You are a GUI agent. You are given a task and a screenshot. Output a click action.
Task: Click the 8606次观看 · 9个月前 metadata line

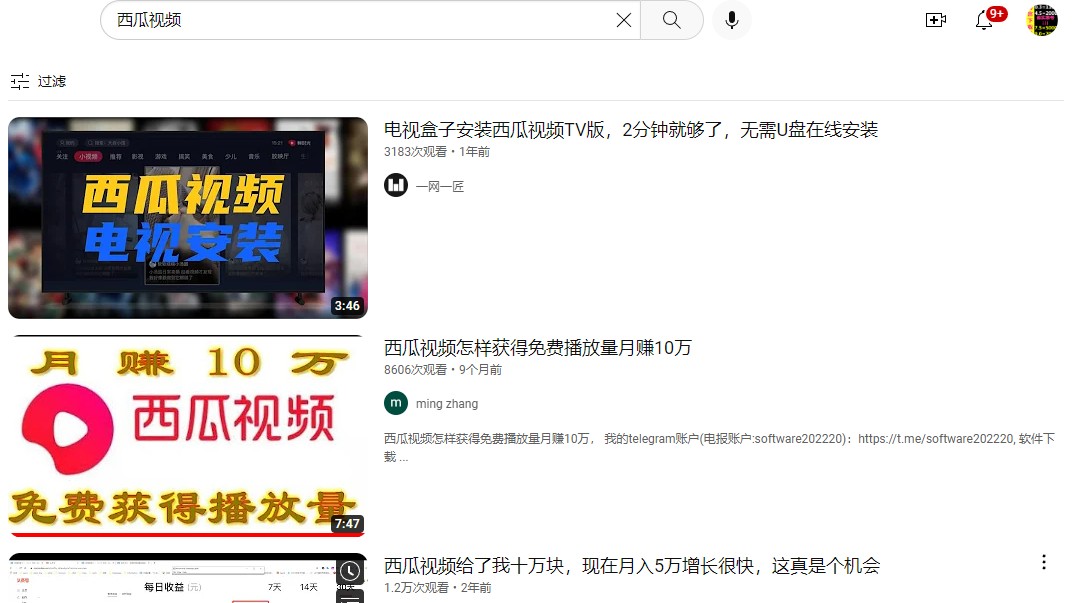coord(443,369)
